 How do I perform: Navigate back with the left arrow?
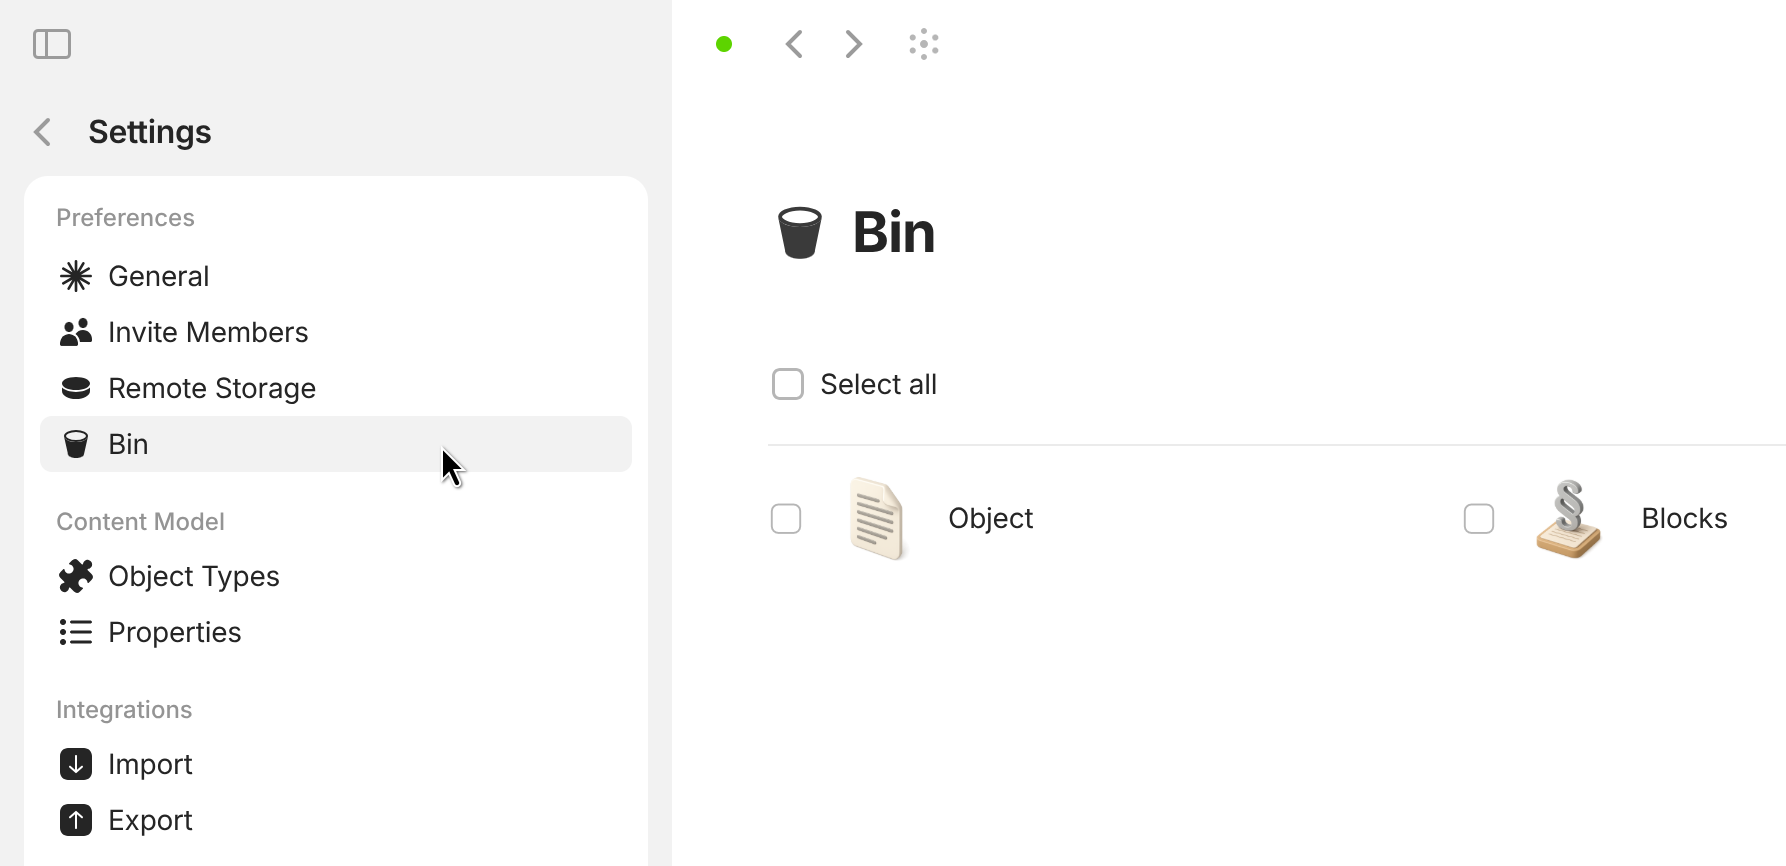click(x=794, y=44)
